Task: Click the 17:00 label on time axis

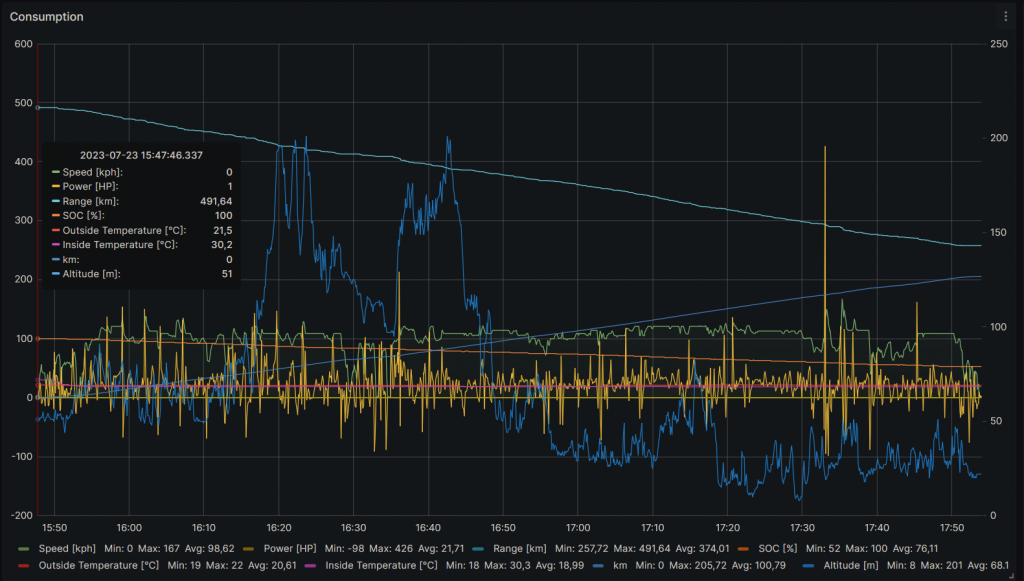Action: click(578, 527)
